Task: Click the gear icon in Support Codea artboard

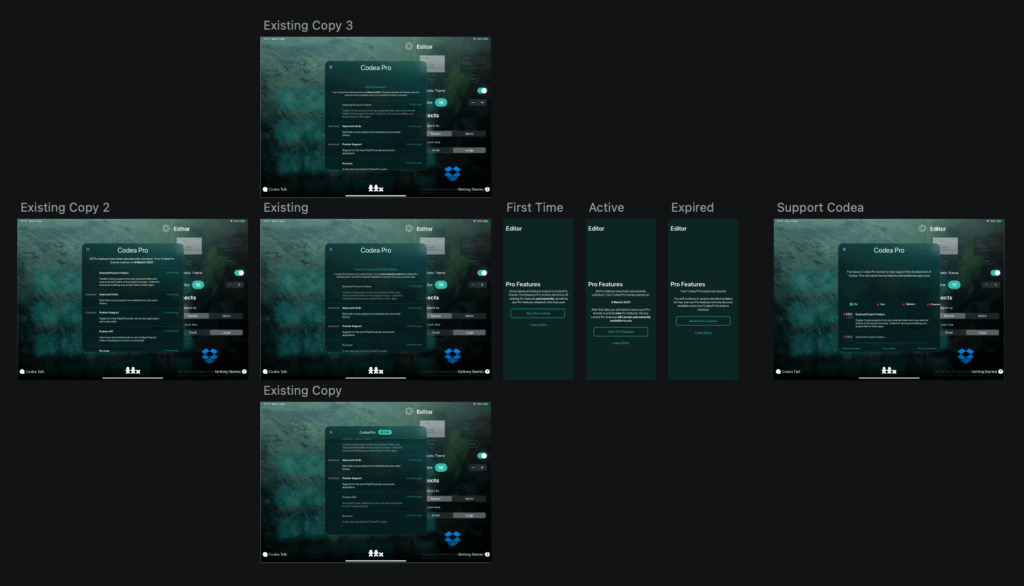Action: click(x=922, y=229)
